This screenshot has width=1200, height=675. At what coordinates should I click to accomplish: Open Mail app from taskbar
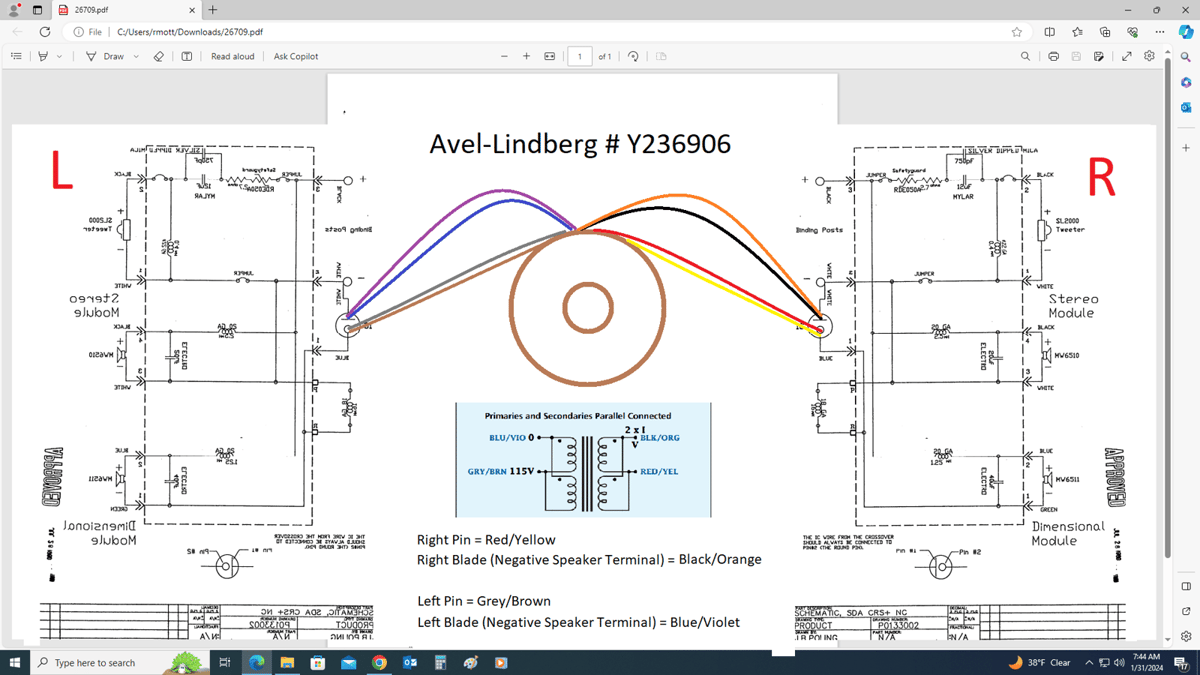(348, 663)
